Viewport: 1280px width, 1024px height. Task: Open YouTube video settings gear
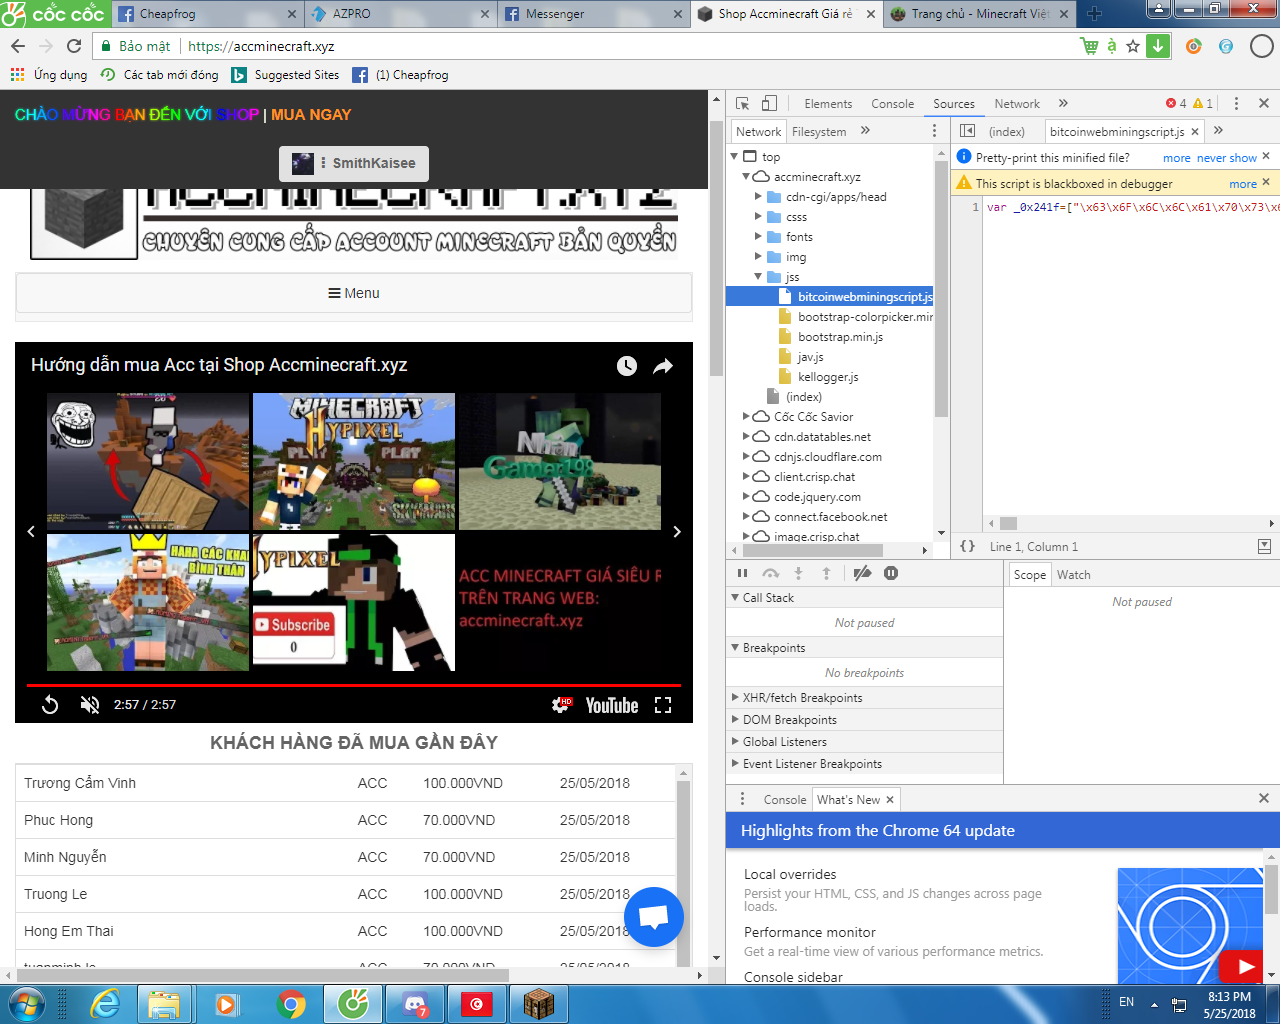click(562, 705)
